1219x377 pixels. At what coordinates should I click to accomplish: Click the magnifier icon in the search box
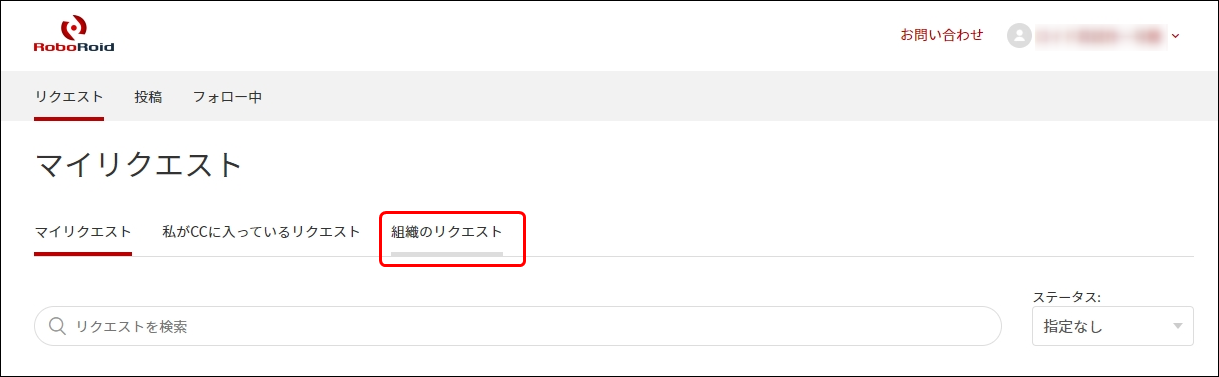coord(58,326)
